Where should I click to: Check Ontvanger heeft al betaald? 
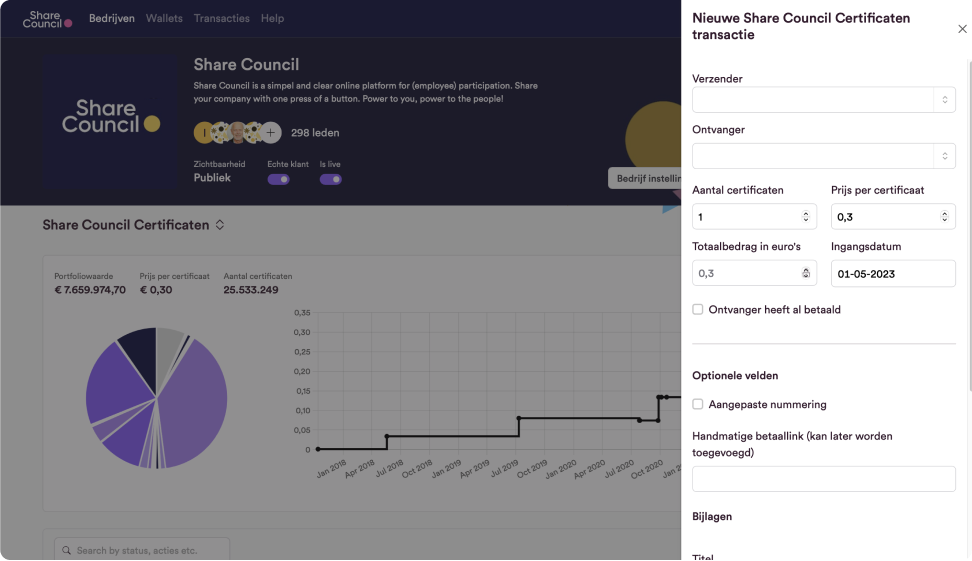coord(698,309)
